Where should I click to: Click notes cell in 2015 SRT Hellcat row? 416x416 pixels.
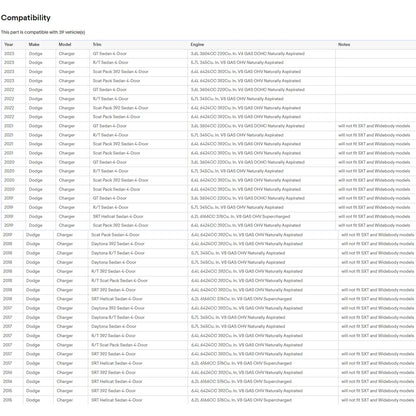click(x=377, y=400)
